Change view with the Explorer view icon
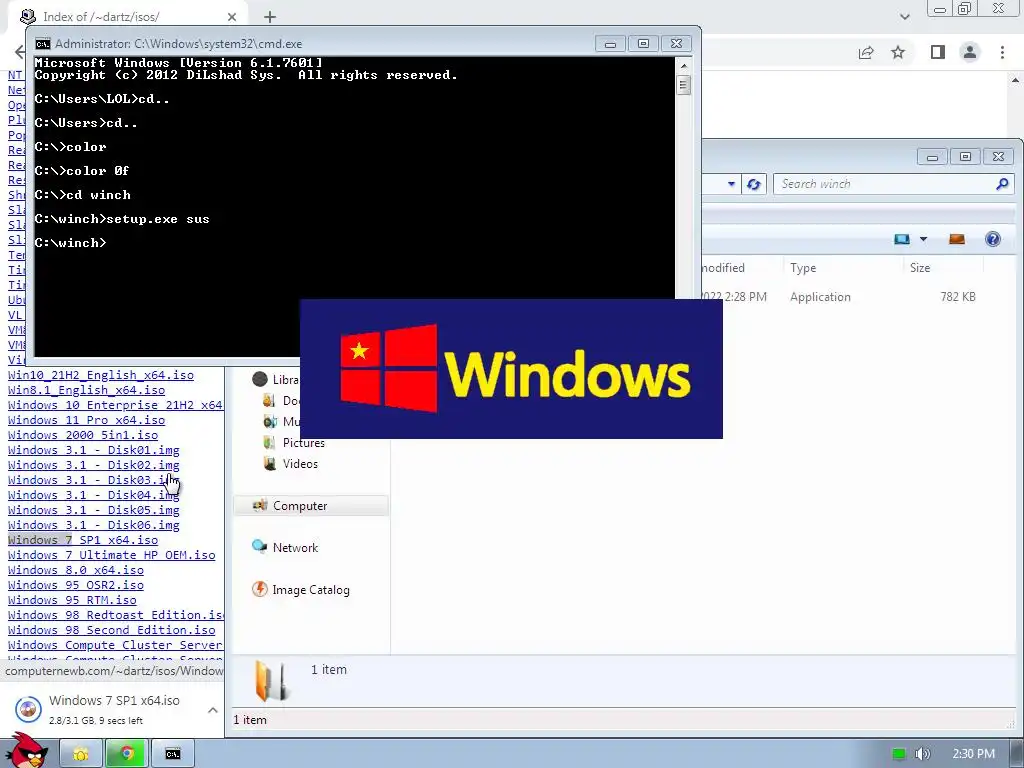 click(x=902, y=239)
